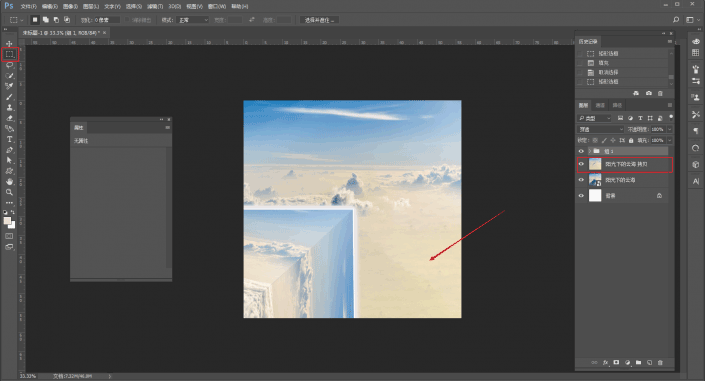Open the 文件(F) menu
705x381 pixels.
pyautogui.click(x=29, y=6)
